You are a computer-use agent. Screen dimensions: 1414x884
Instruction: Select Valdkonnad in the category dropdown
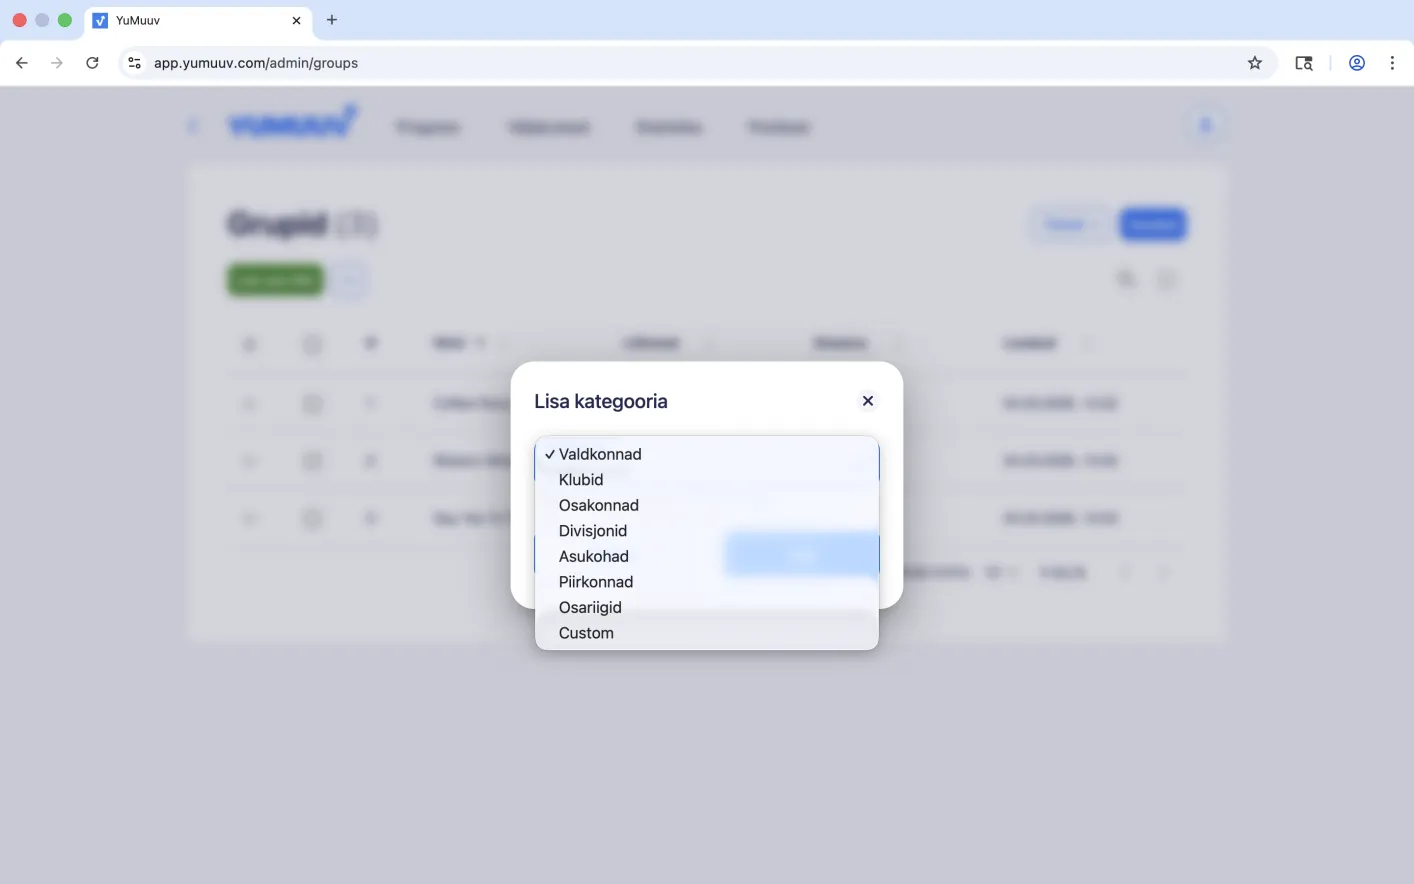coord(707,454)
